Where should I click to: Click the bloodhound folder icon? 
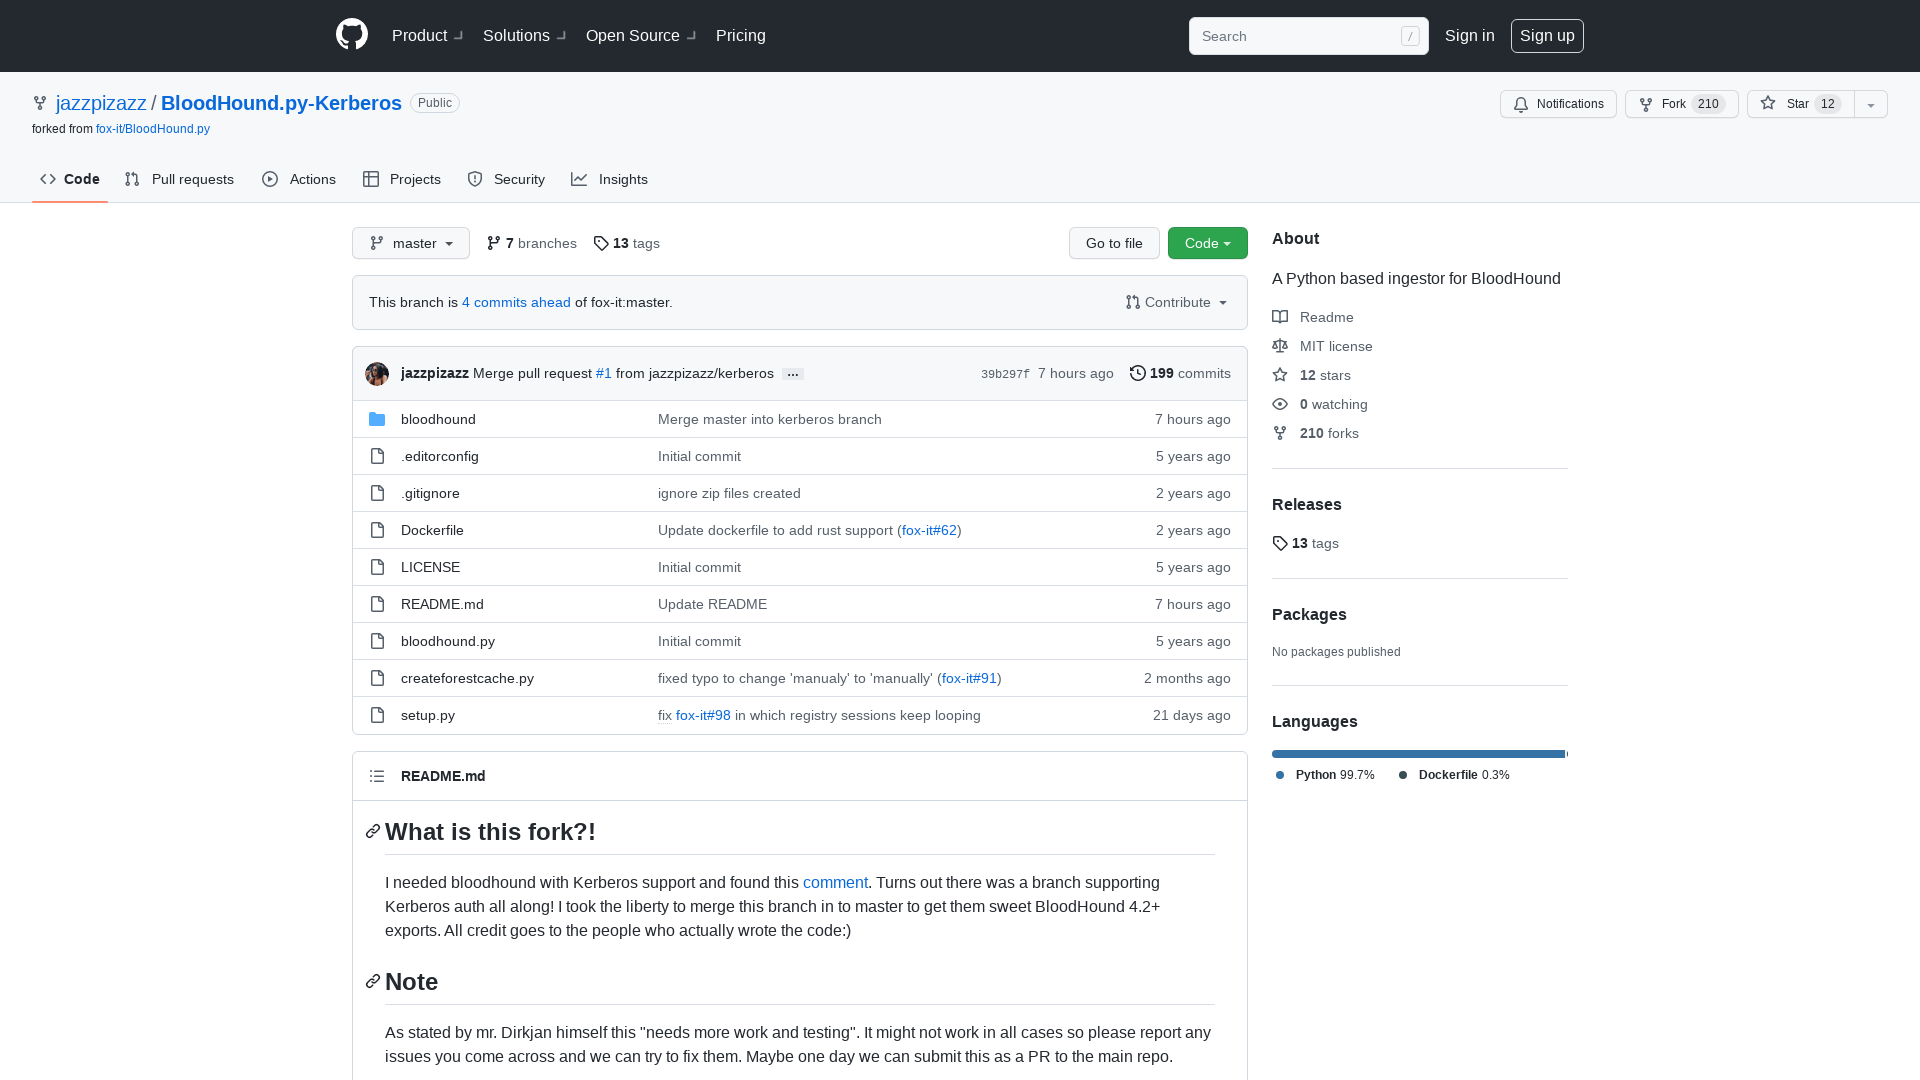point(377,419)
